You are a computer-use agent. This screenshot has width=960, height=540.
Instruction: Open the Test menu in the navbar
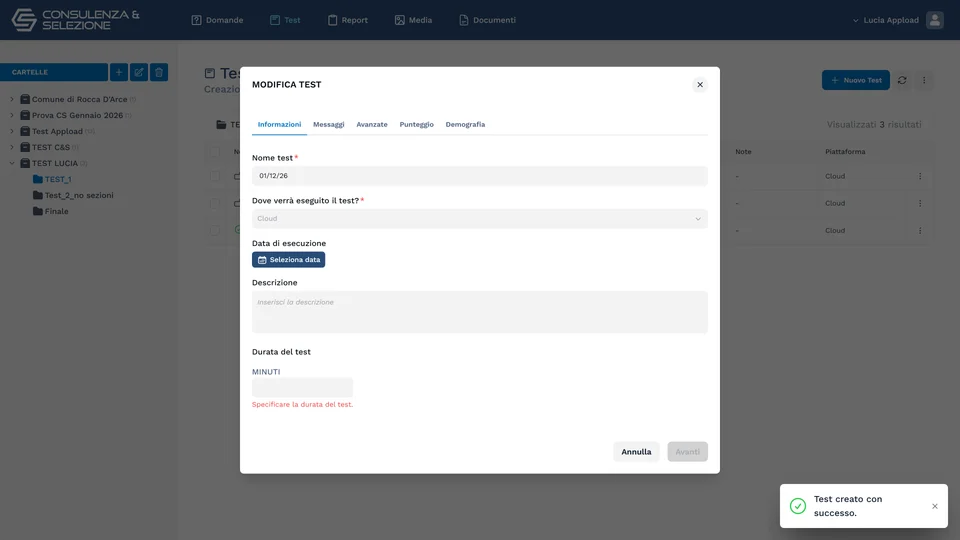(285, 20)
